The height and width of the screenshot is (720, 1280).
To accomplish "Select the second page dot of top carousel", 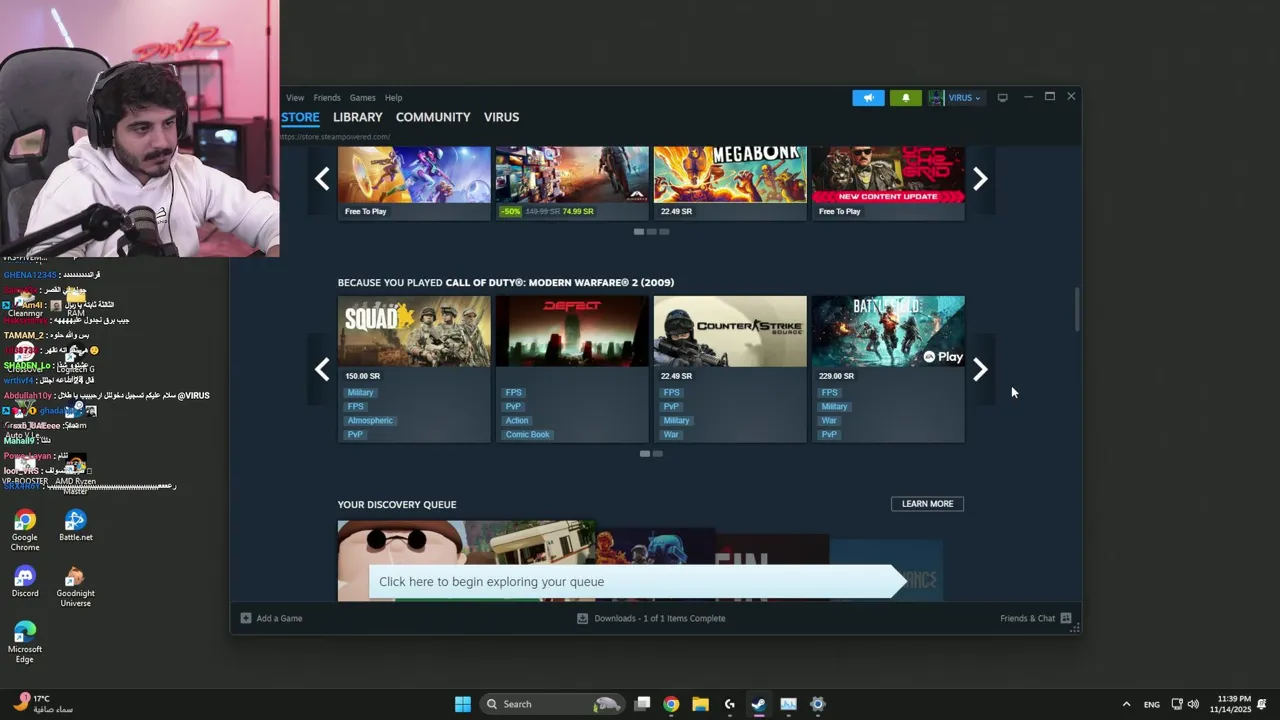I will [651, 232].
